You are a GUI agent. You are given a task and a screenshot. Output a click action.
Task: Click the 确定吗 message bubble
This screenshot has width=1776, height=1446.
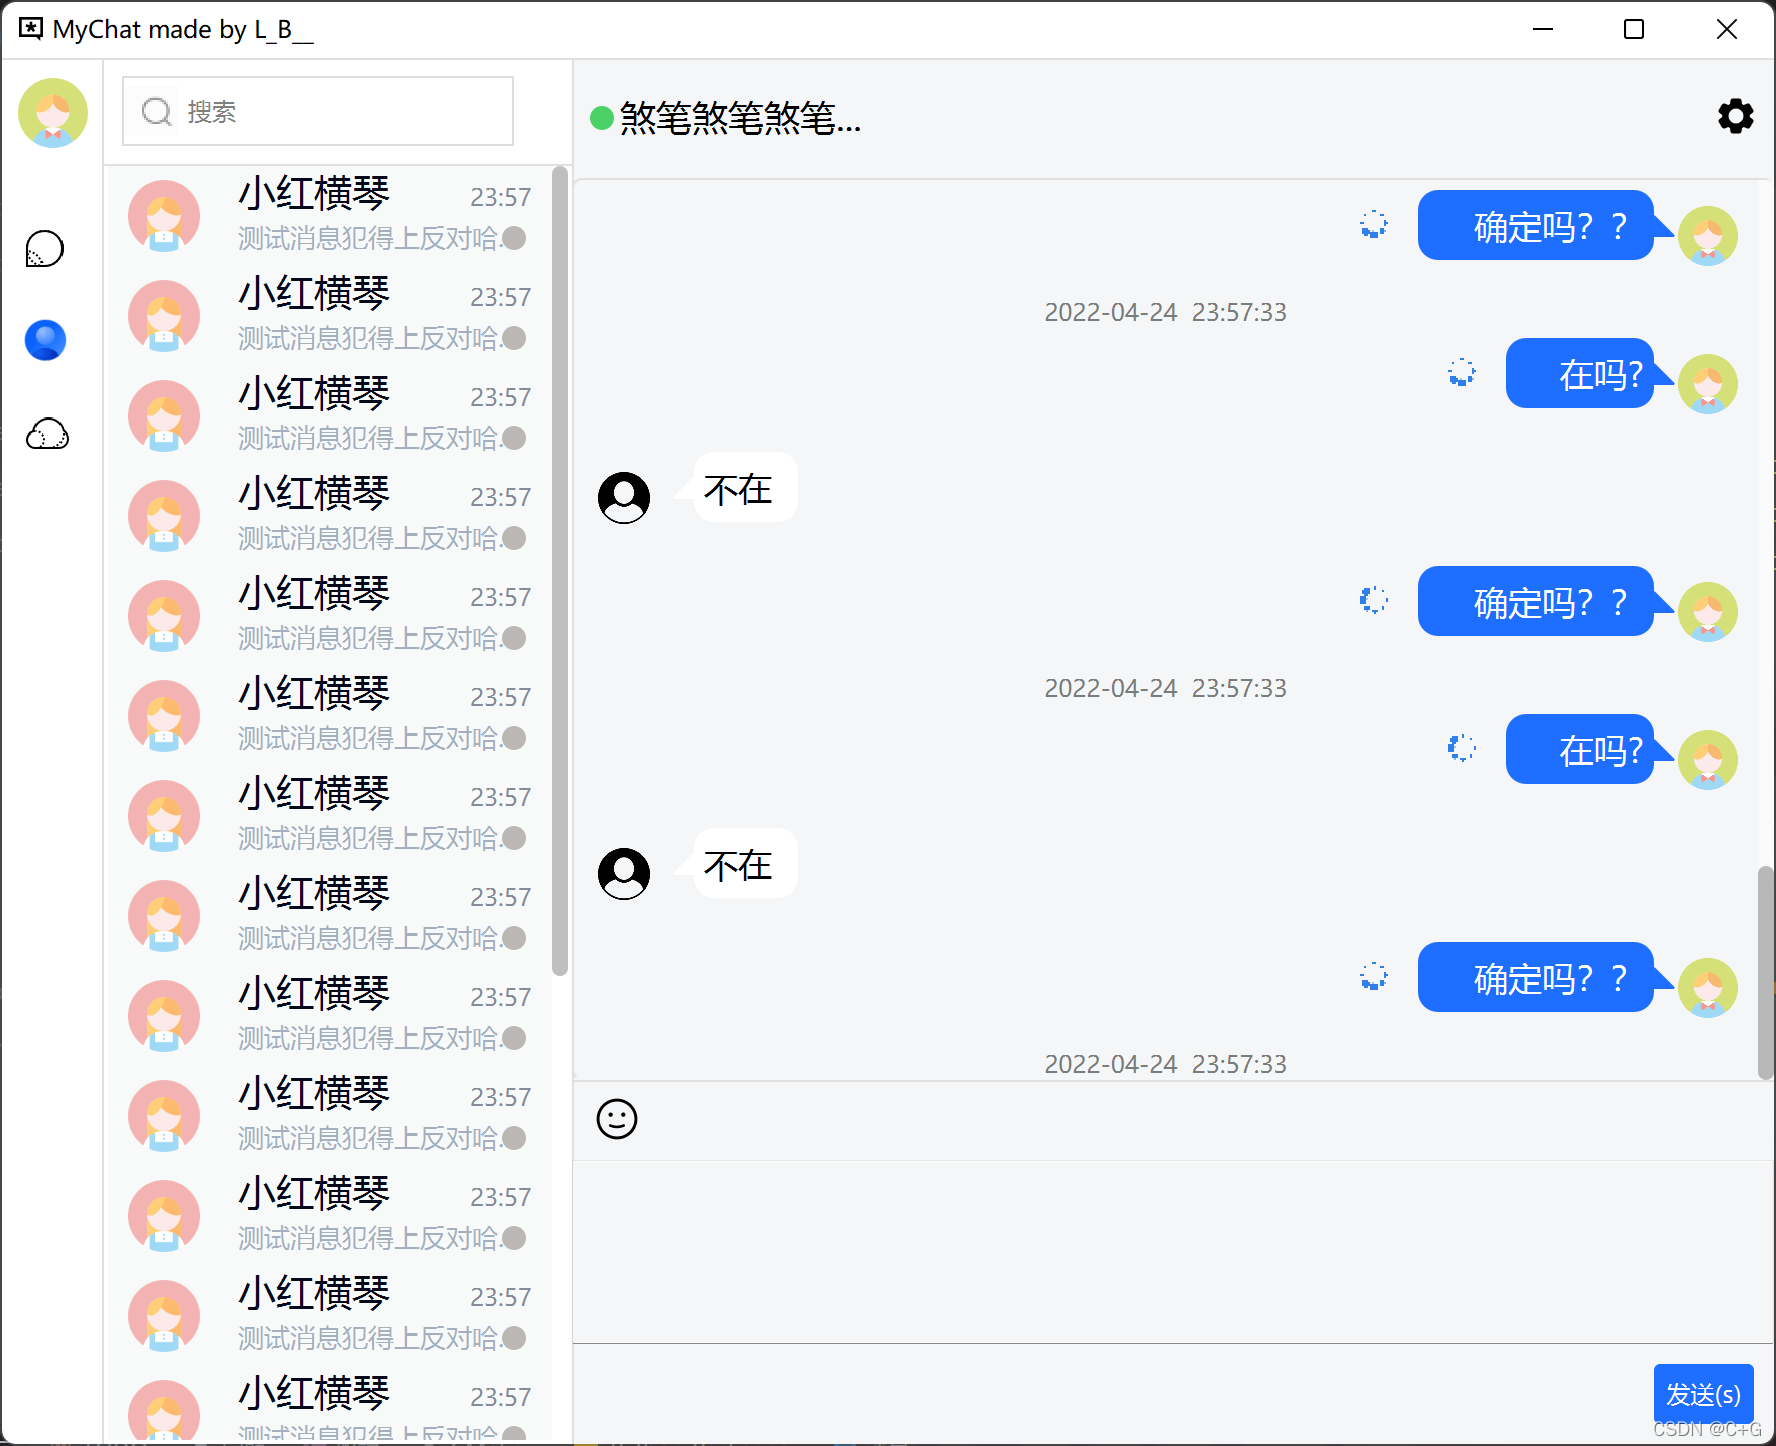(1536, 226)
